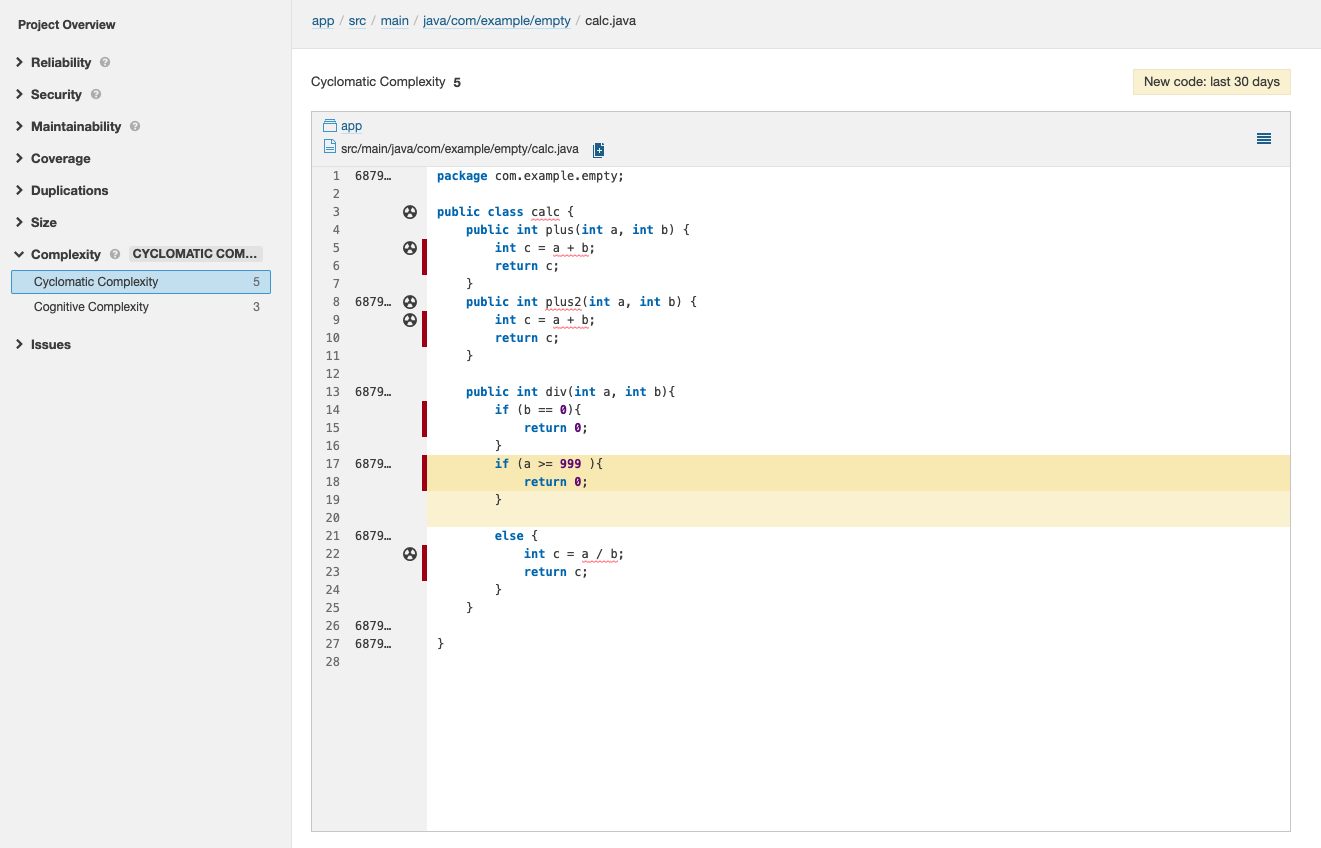The height and width of the screenshot is (848, 1321).
Task: Click SCM revision 6879 on line 27
Action: pyautogui.click(x=374, y=644)
